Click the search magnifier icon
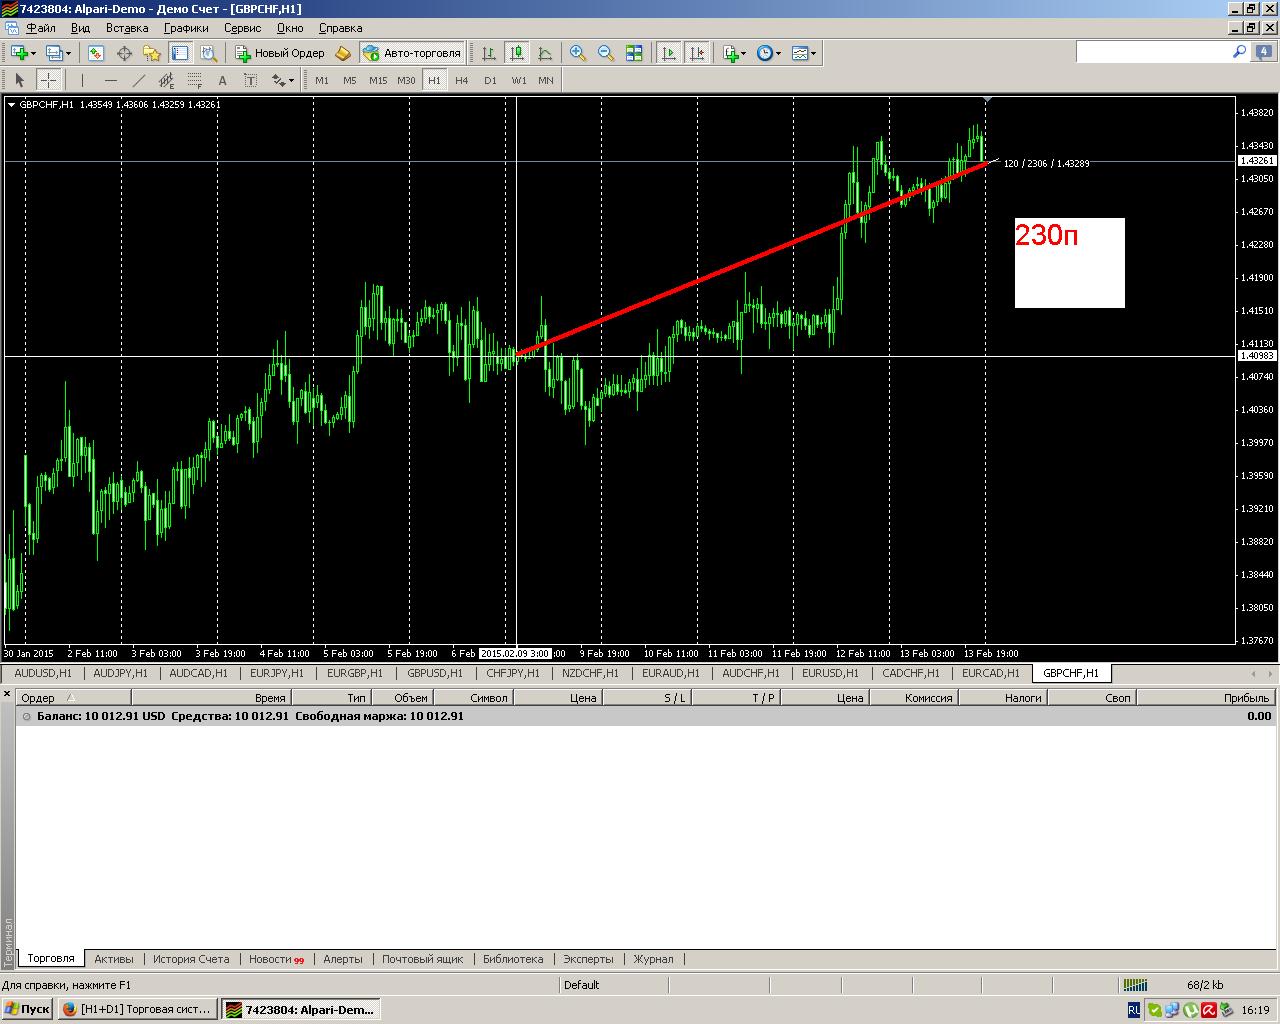Screen dimensions: 1280x1024 point(1240,52)
